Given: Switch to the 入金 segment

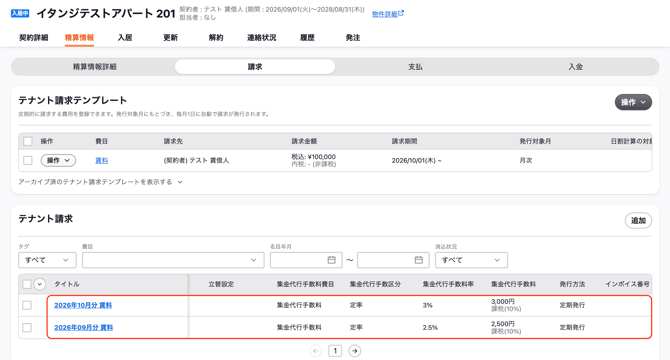Looking at the screenshot, I should [x=576, y=67].
